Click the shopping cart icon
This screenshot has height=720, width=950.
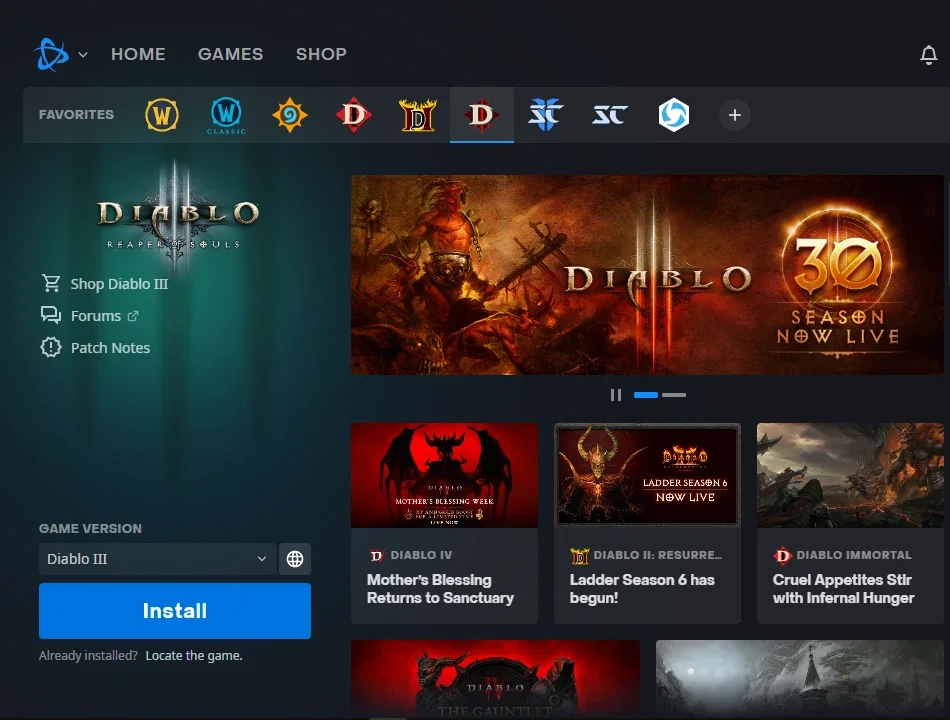pyautogui.click(x=51, y=283)
